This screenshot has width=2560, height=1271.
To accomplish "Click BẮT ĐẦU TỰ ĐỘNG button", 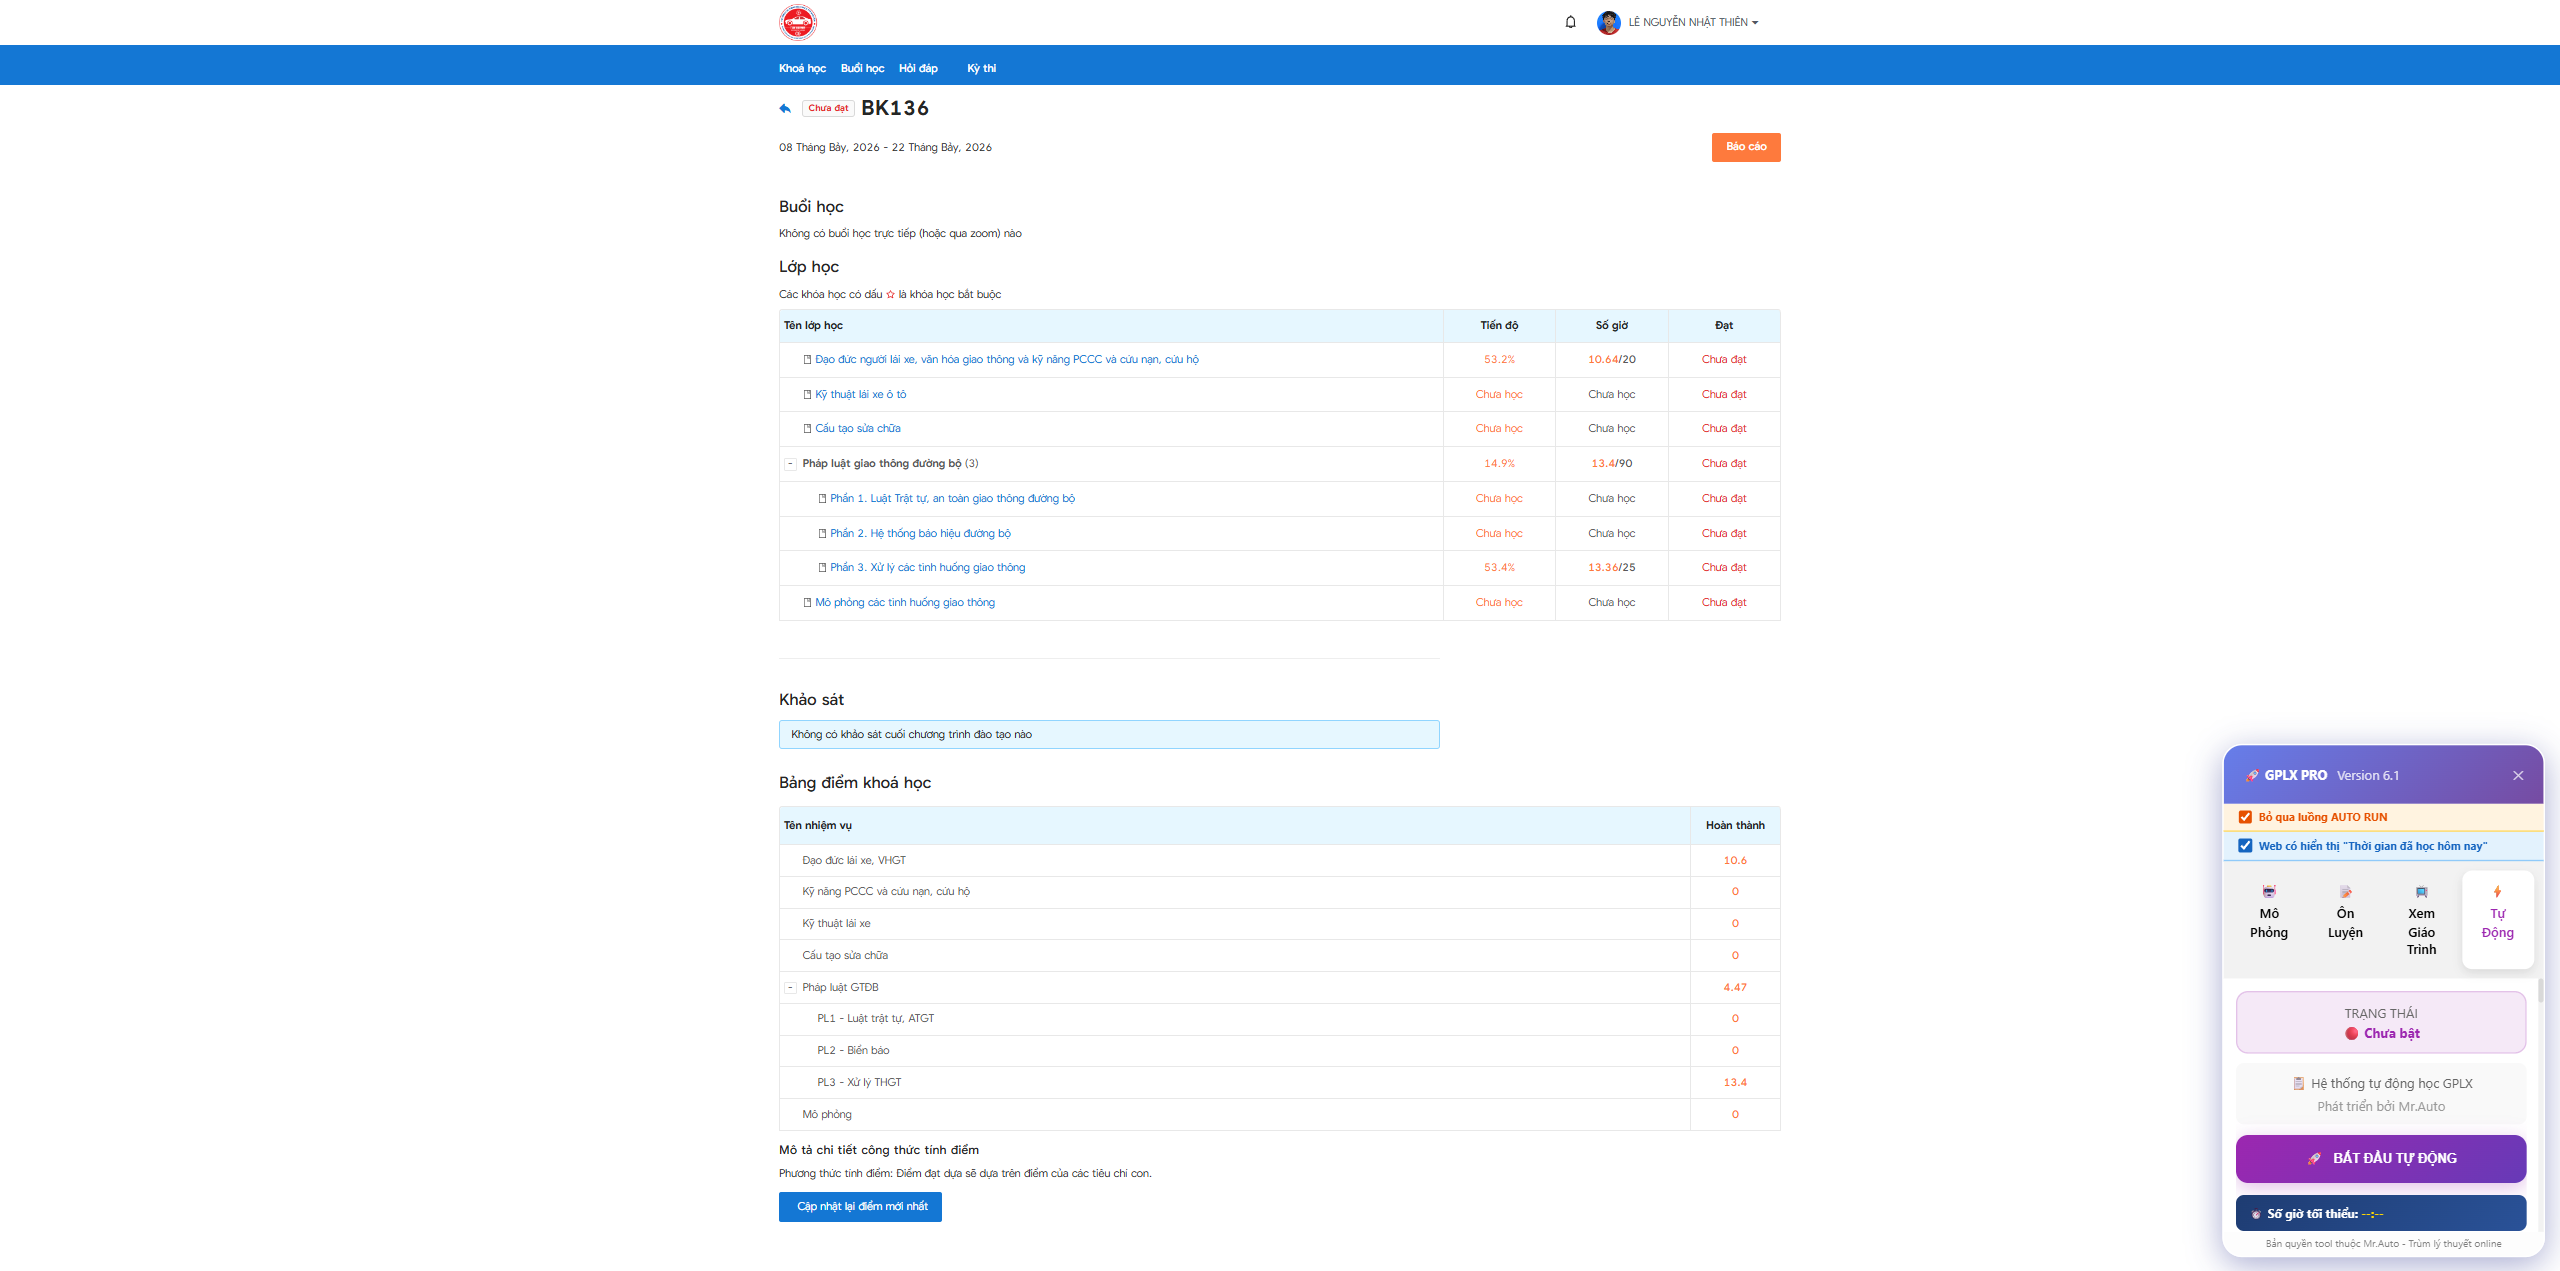I will click(2381, 1158).
